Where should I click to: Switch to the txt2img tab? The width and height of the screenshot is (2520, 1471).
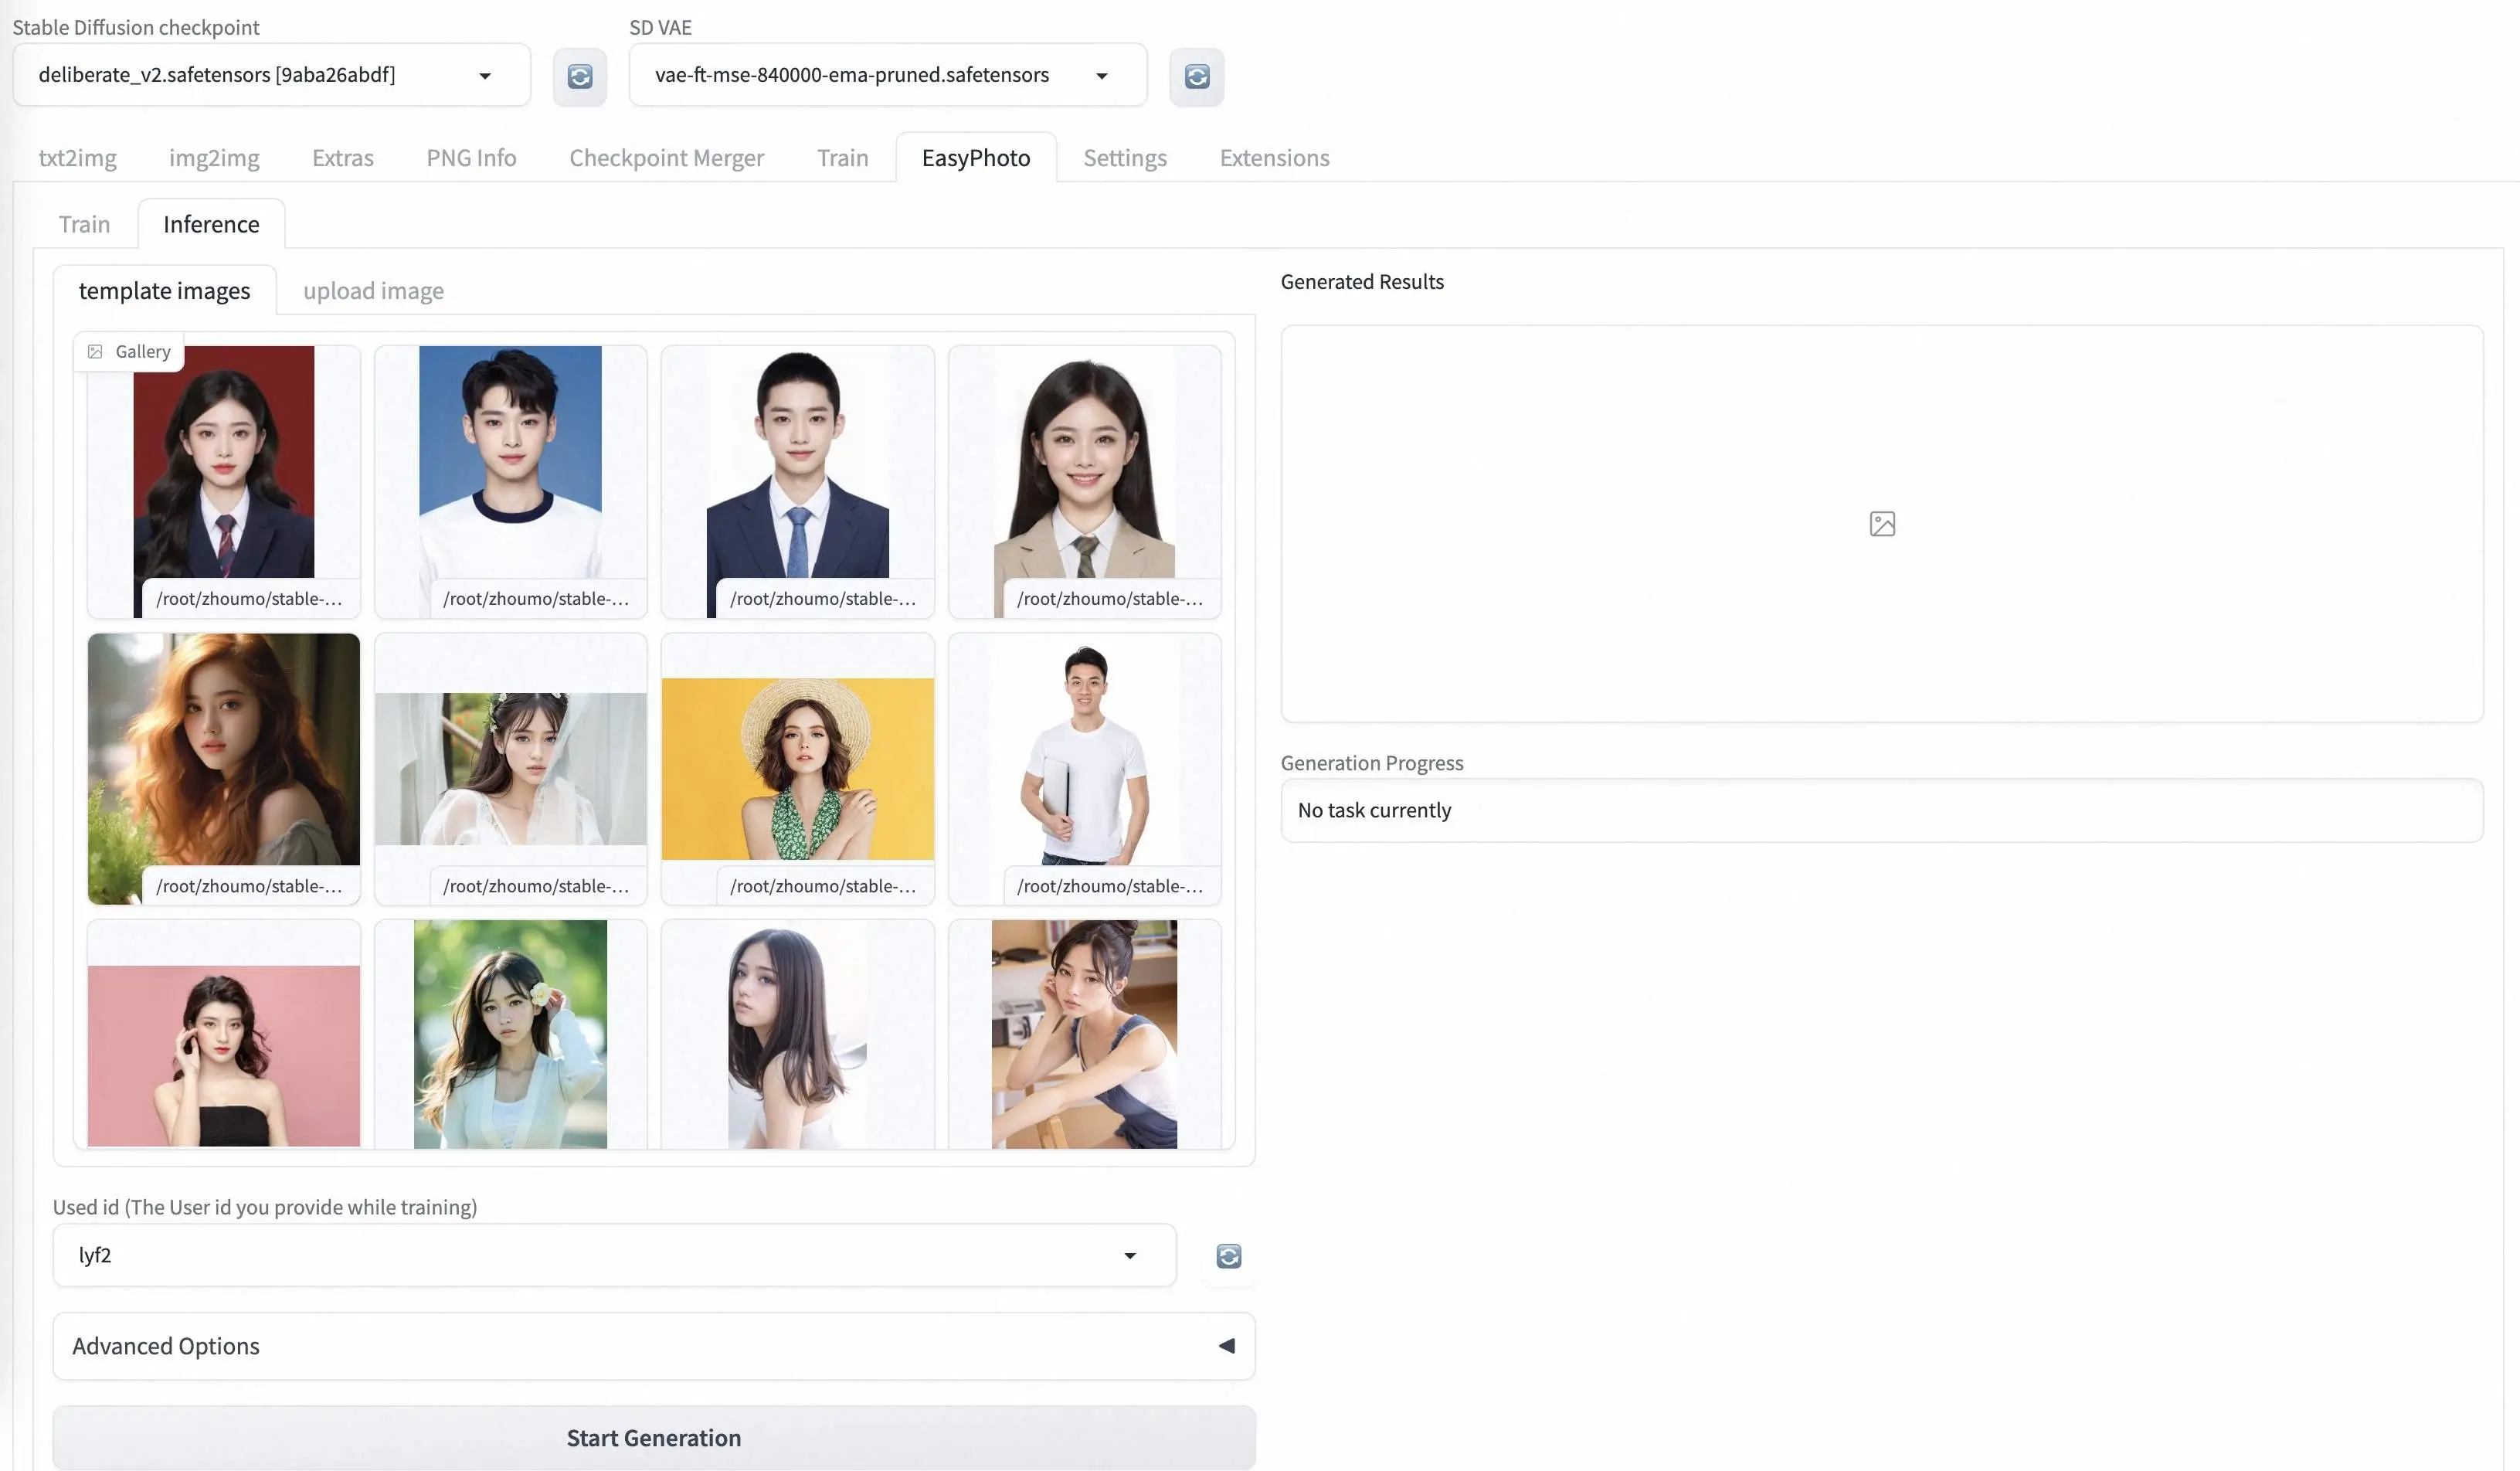[x=77, y=156]
